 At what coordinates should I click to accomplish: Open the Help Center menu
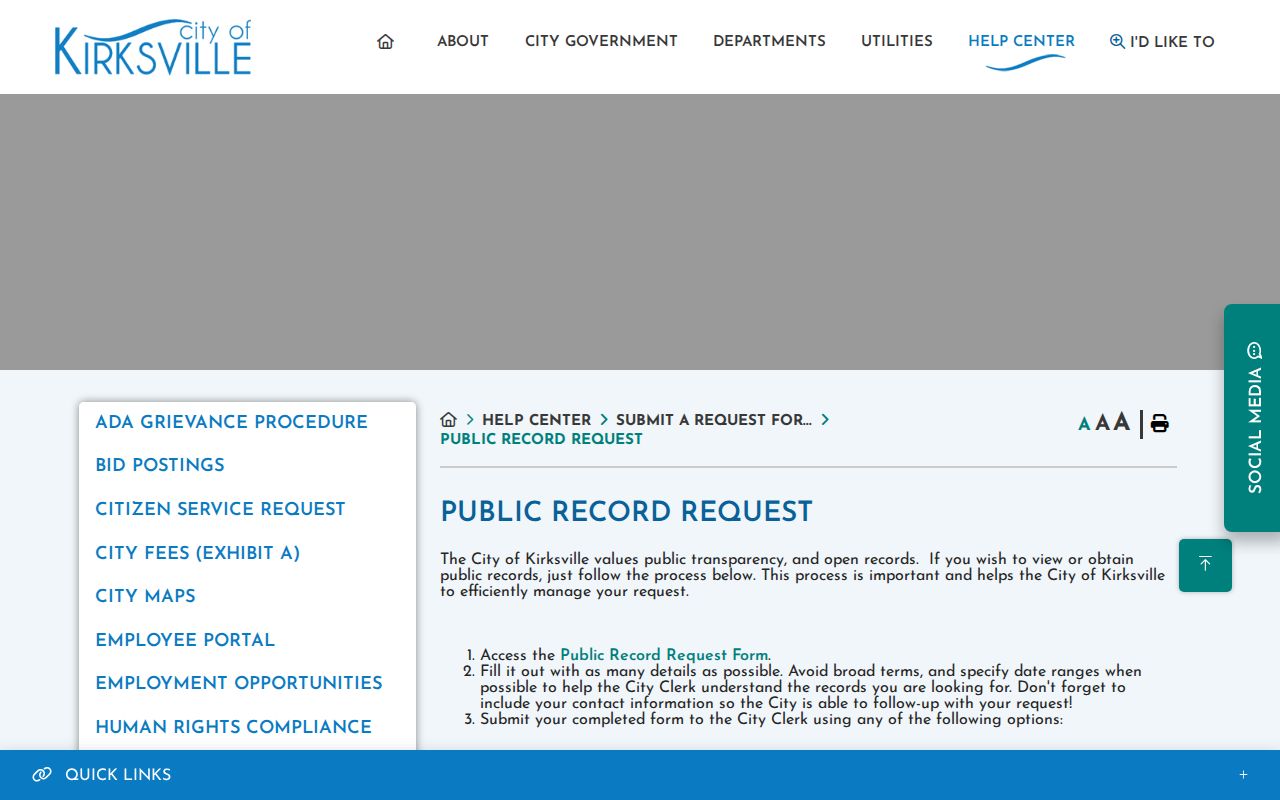click(1021, 41)
